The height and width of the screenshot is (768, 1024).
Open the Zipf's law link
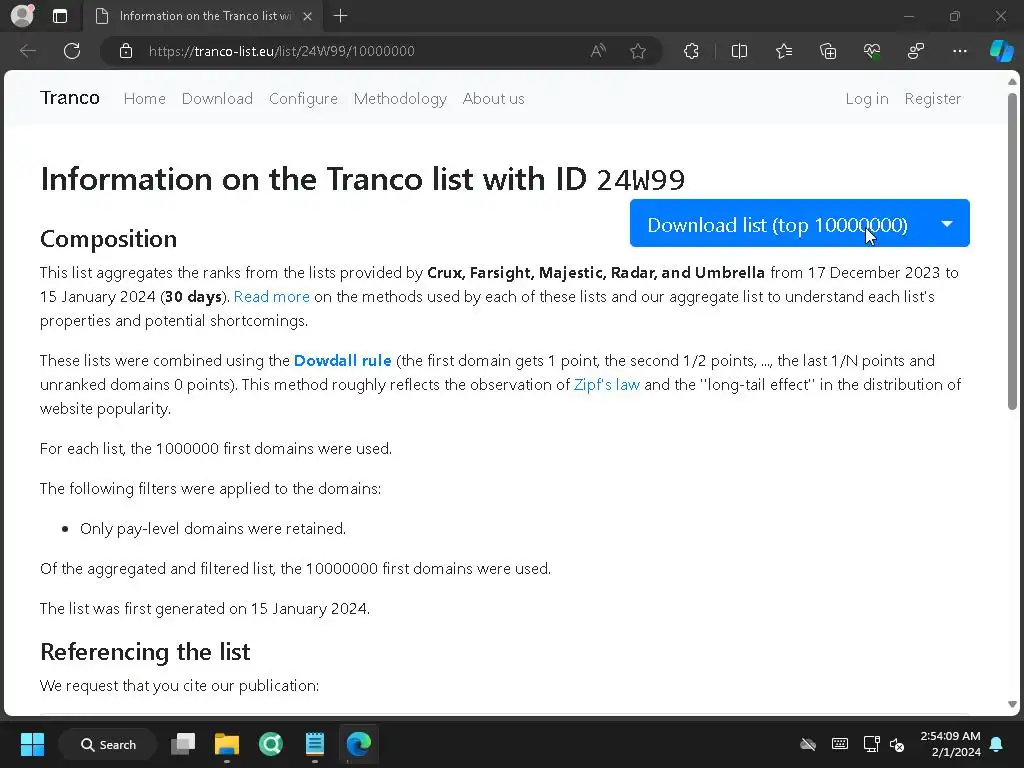[607, 385]
